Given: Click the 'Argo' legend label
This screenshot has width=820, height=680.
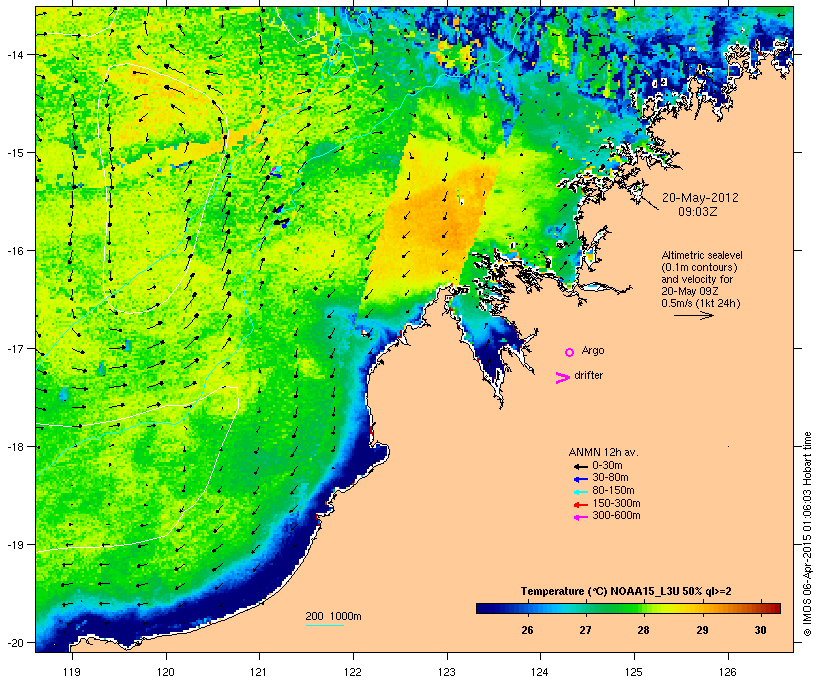Looking at the screenshot, I should (x=593, y=350).
